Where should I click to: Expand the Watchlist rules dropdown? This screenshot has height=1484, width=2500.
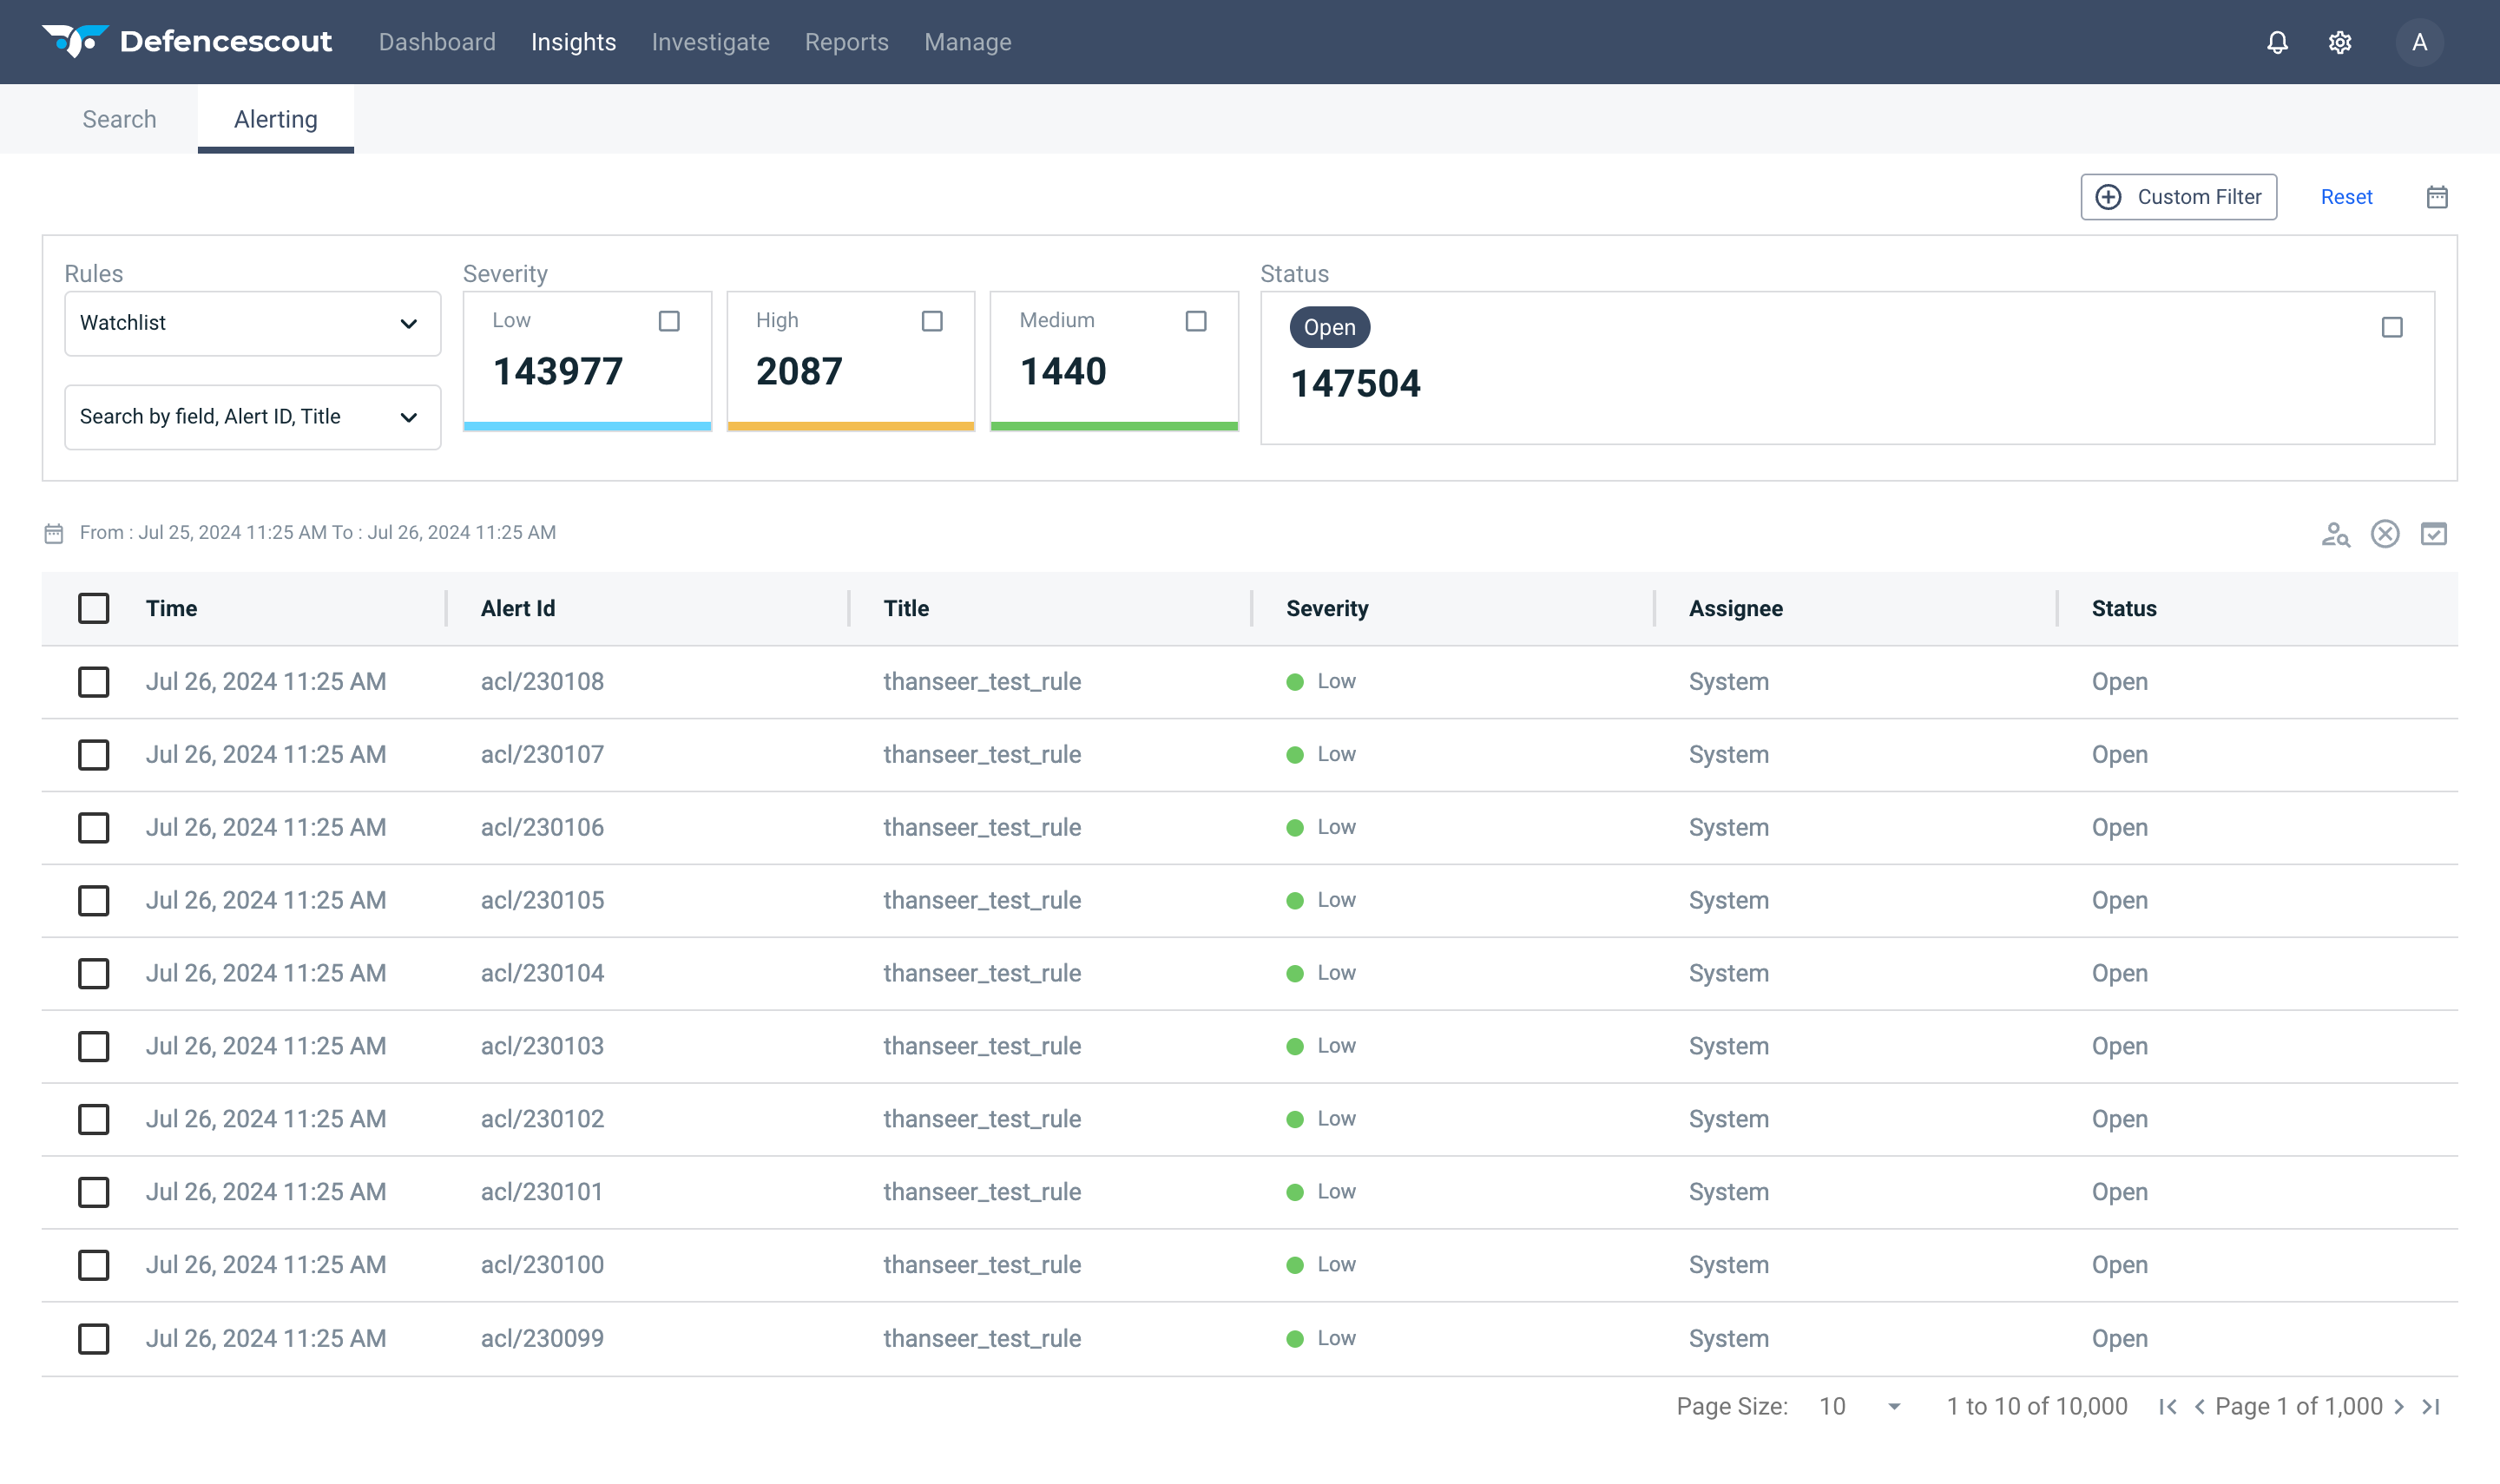coord(252,323)
